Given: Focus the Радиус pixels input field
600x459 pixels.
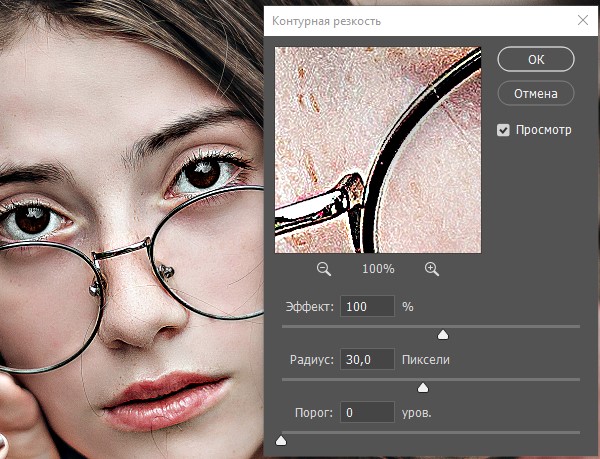Looking at the screenshot, I should [x=367, y=359].
